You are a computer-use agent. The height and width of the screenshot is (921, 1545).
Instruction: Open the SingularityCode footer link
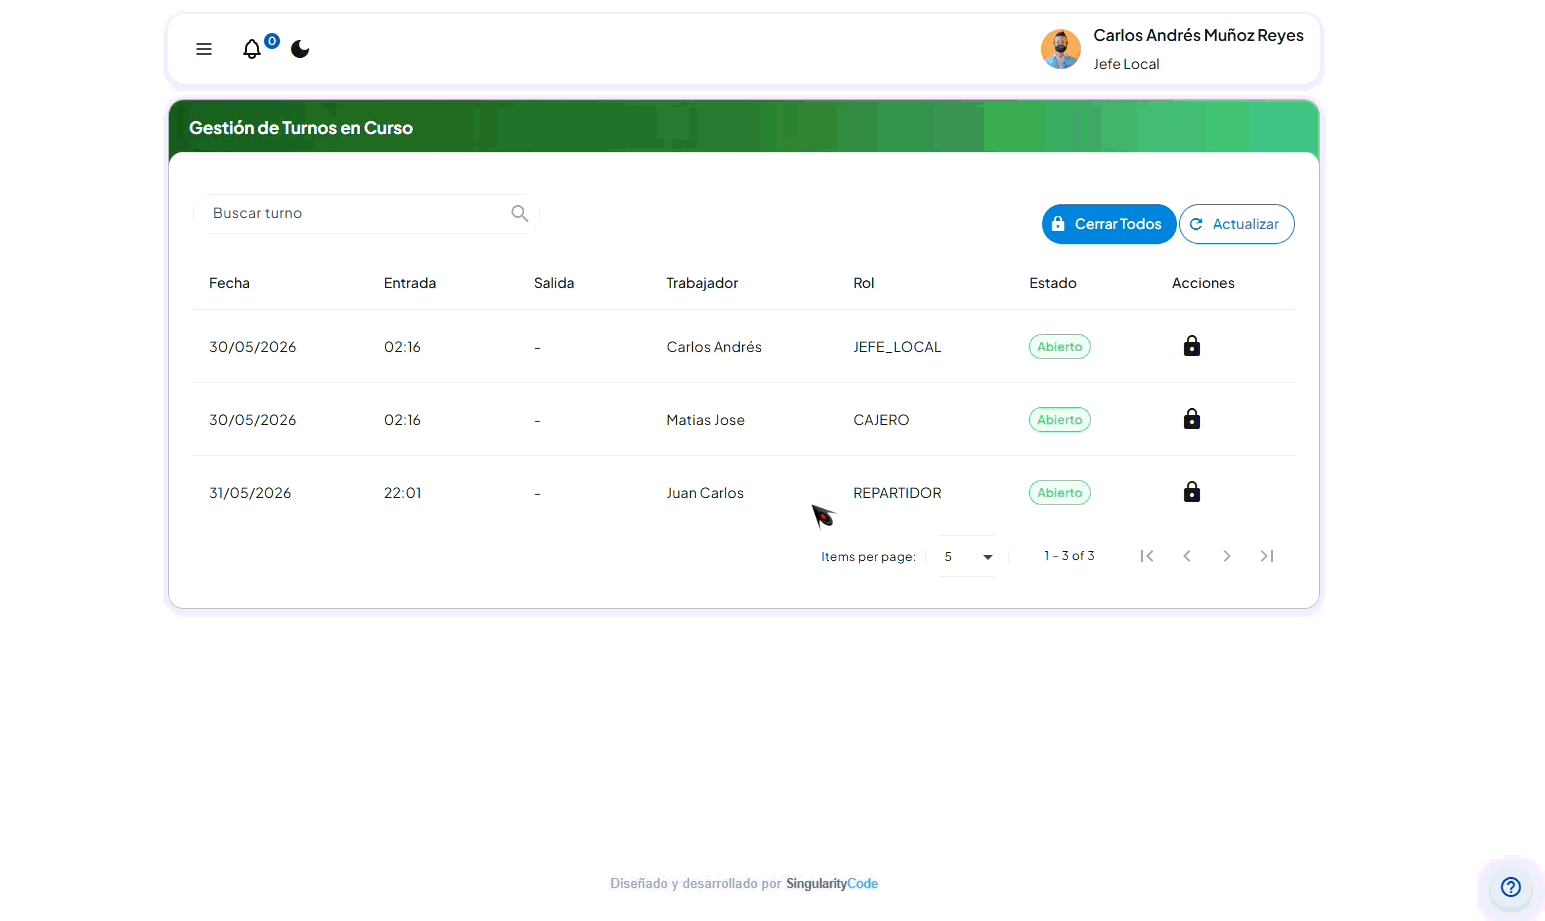click(832, 884)
